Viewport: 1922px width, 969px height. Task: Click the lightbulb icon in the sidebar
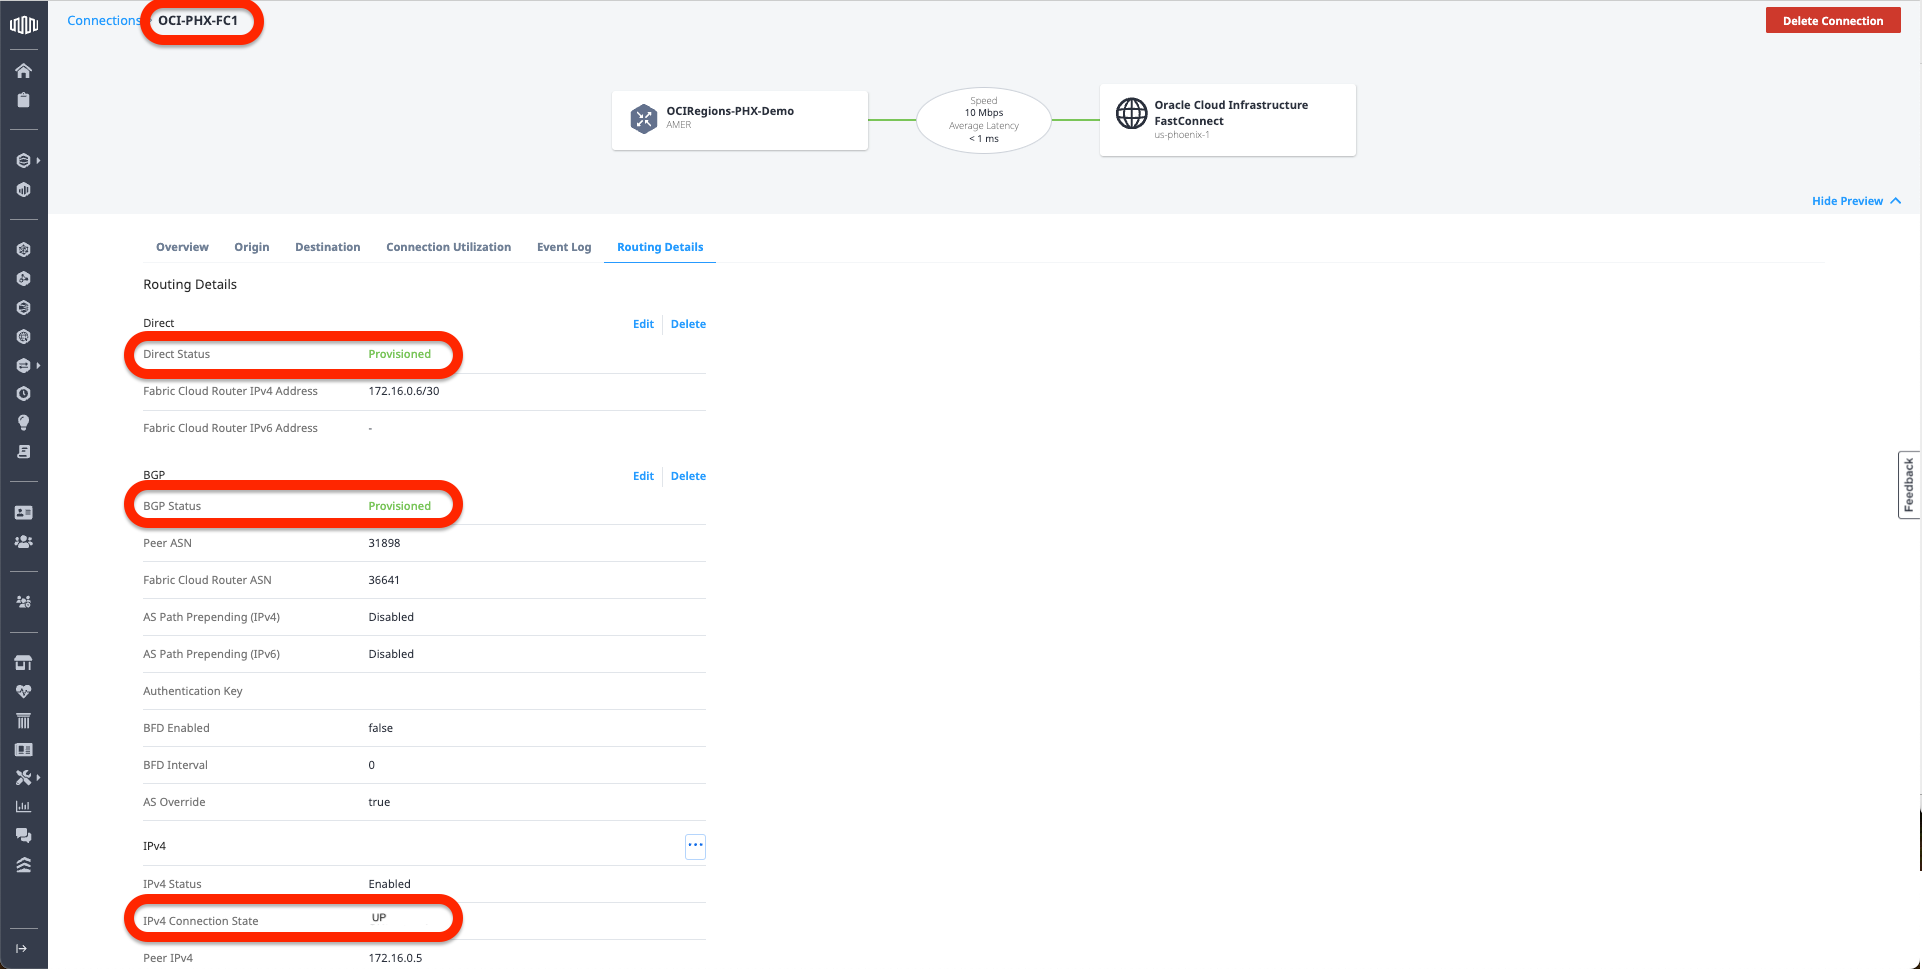pyautogui.click(x=23, y=423)
